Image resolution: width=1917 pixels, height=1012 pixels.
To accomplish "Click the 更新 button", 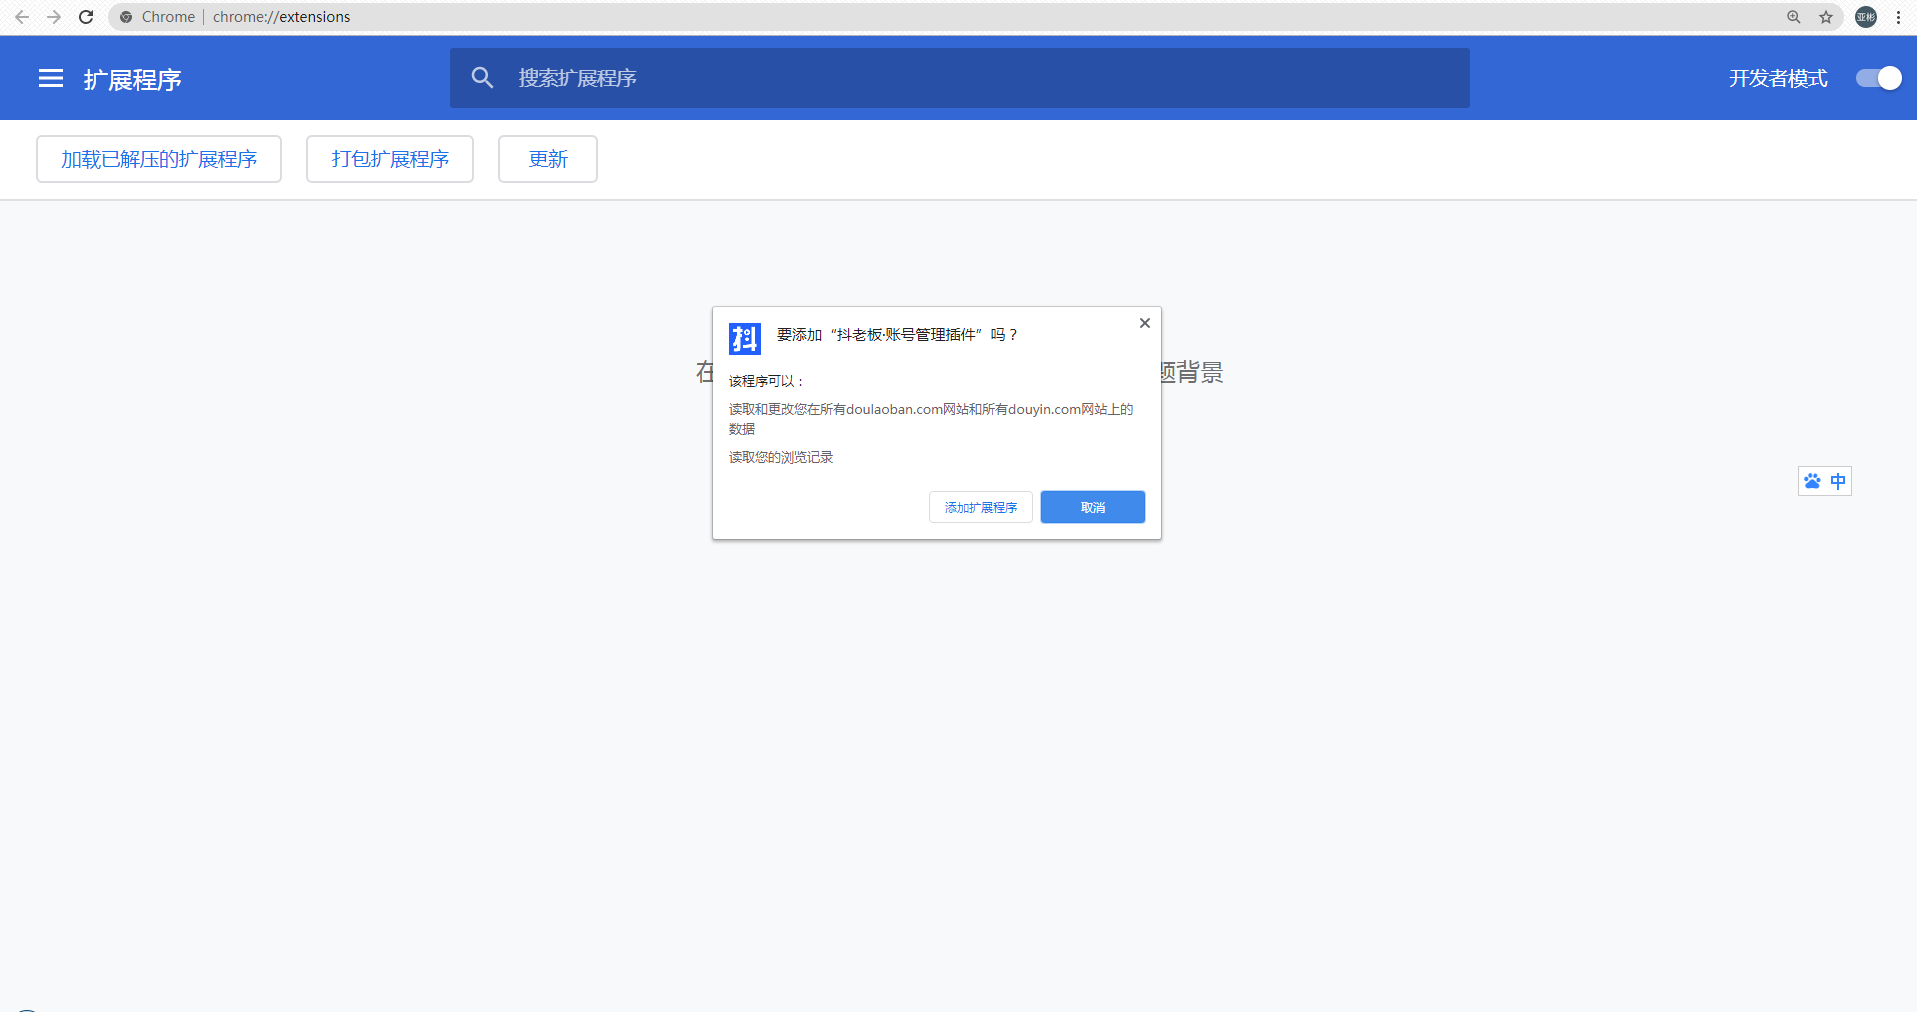I will click(548, 159).
